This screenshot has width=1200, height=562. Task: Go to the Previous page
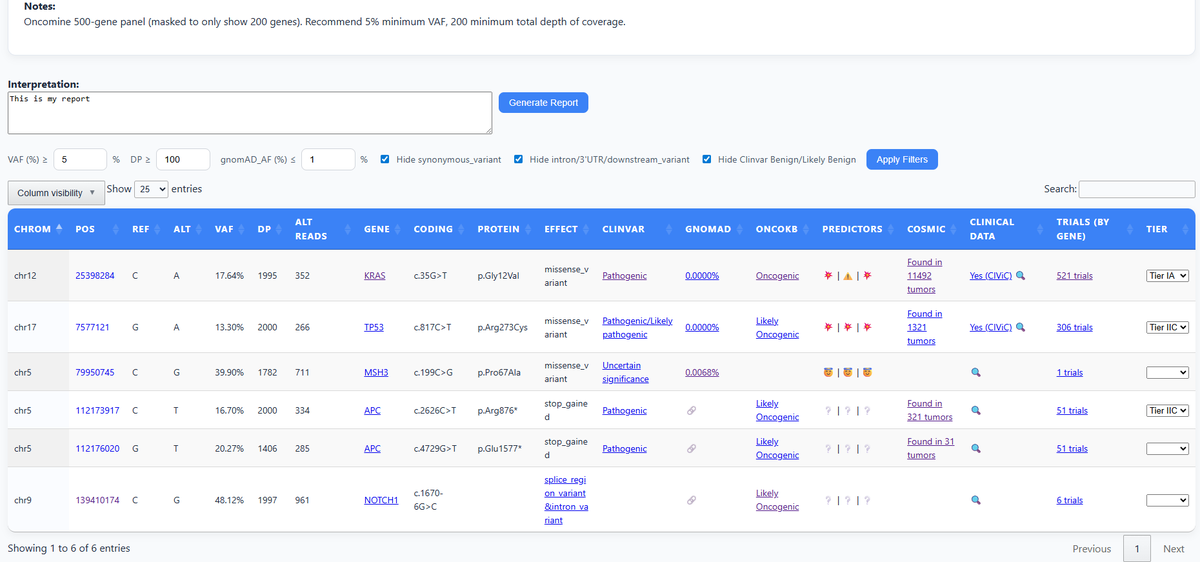(1091, 548)
